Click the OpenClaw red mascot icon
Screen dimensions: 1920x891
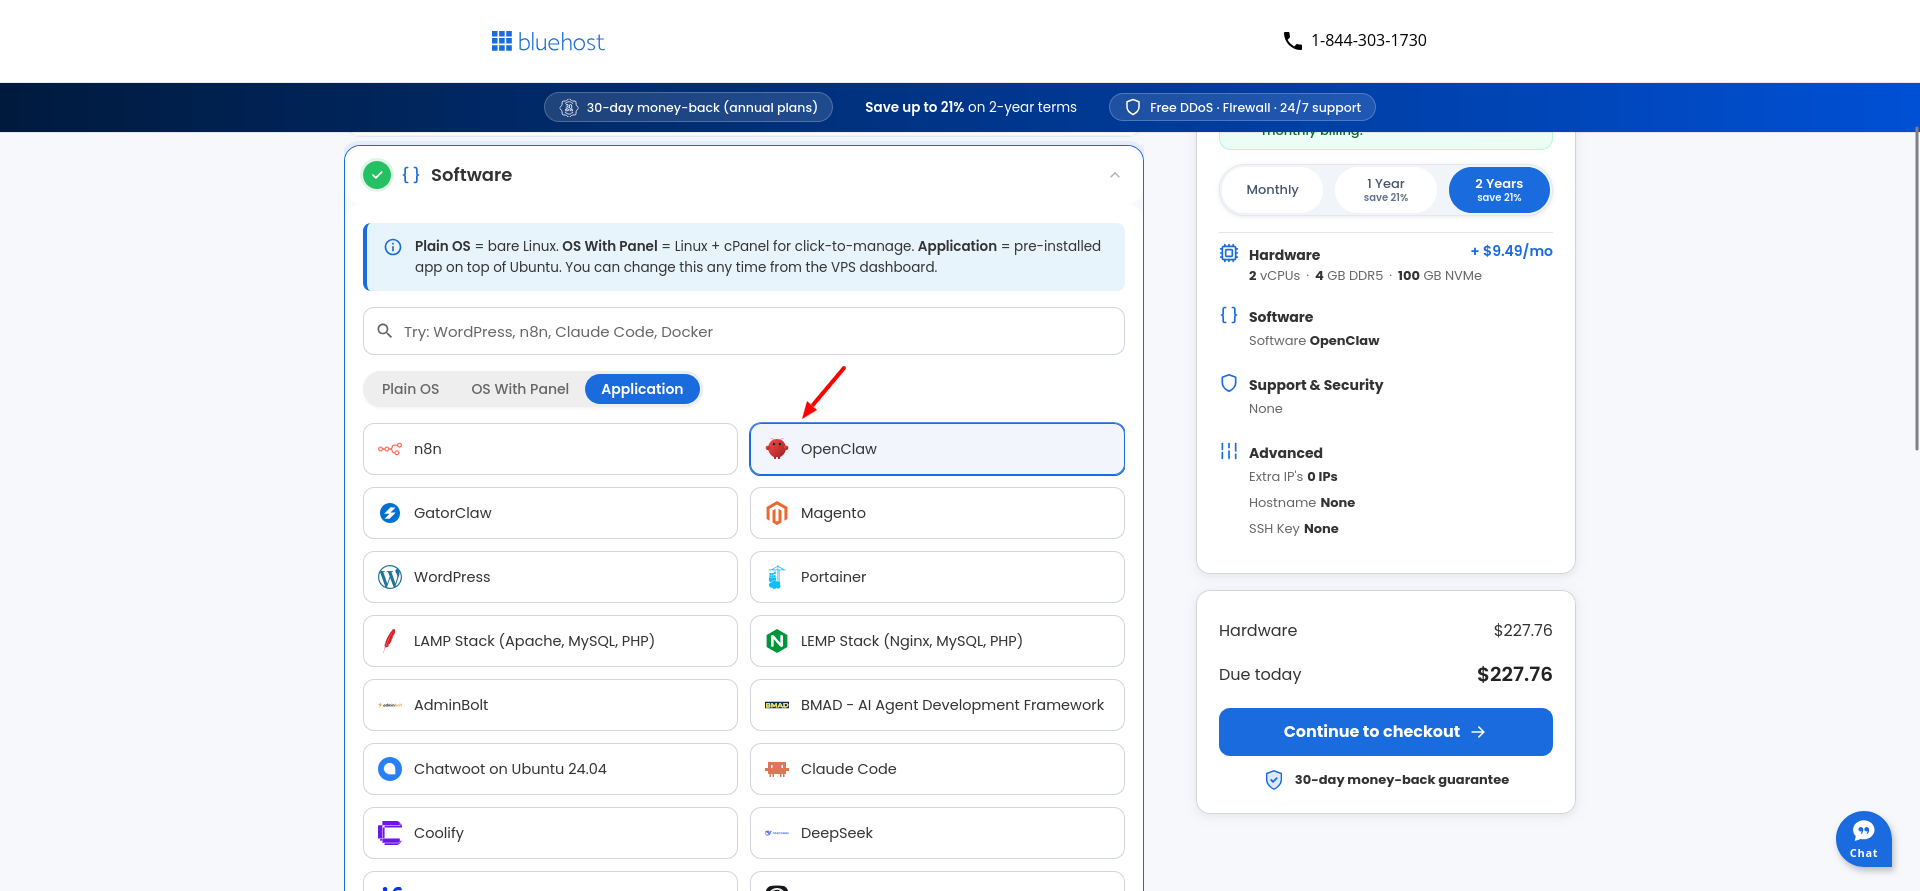tap(777, 449)
